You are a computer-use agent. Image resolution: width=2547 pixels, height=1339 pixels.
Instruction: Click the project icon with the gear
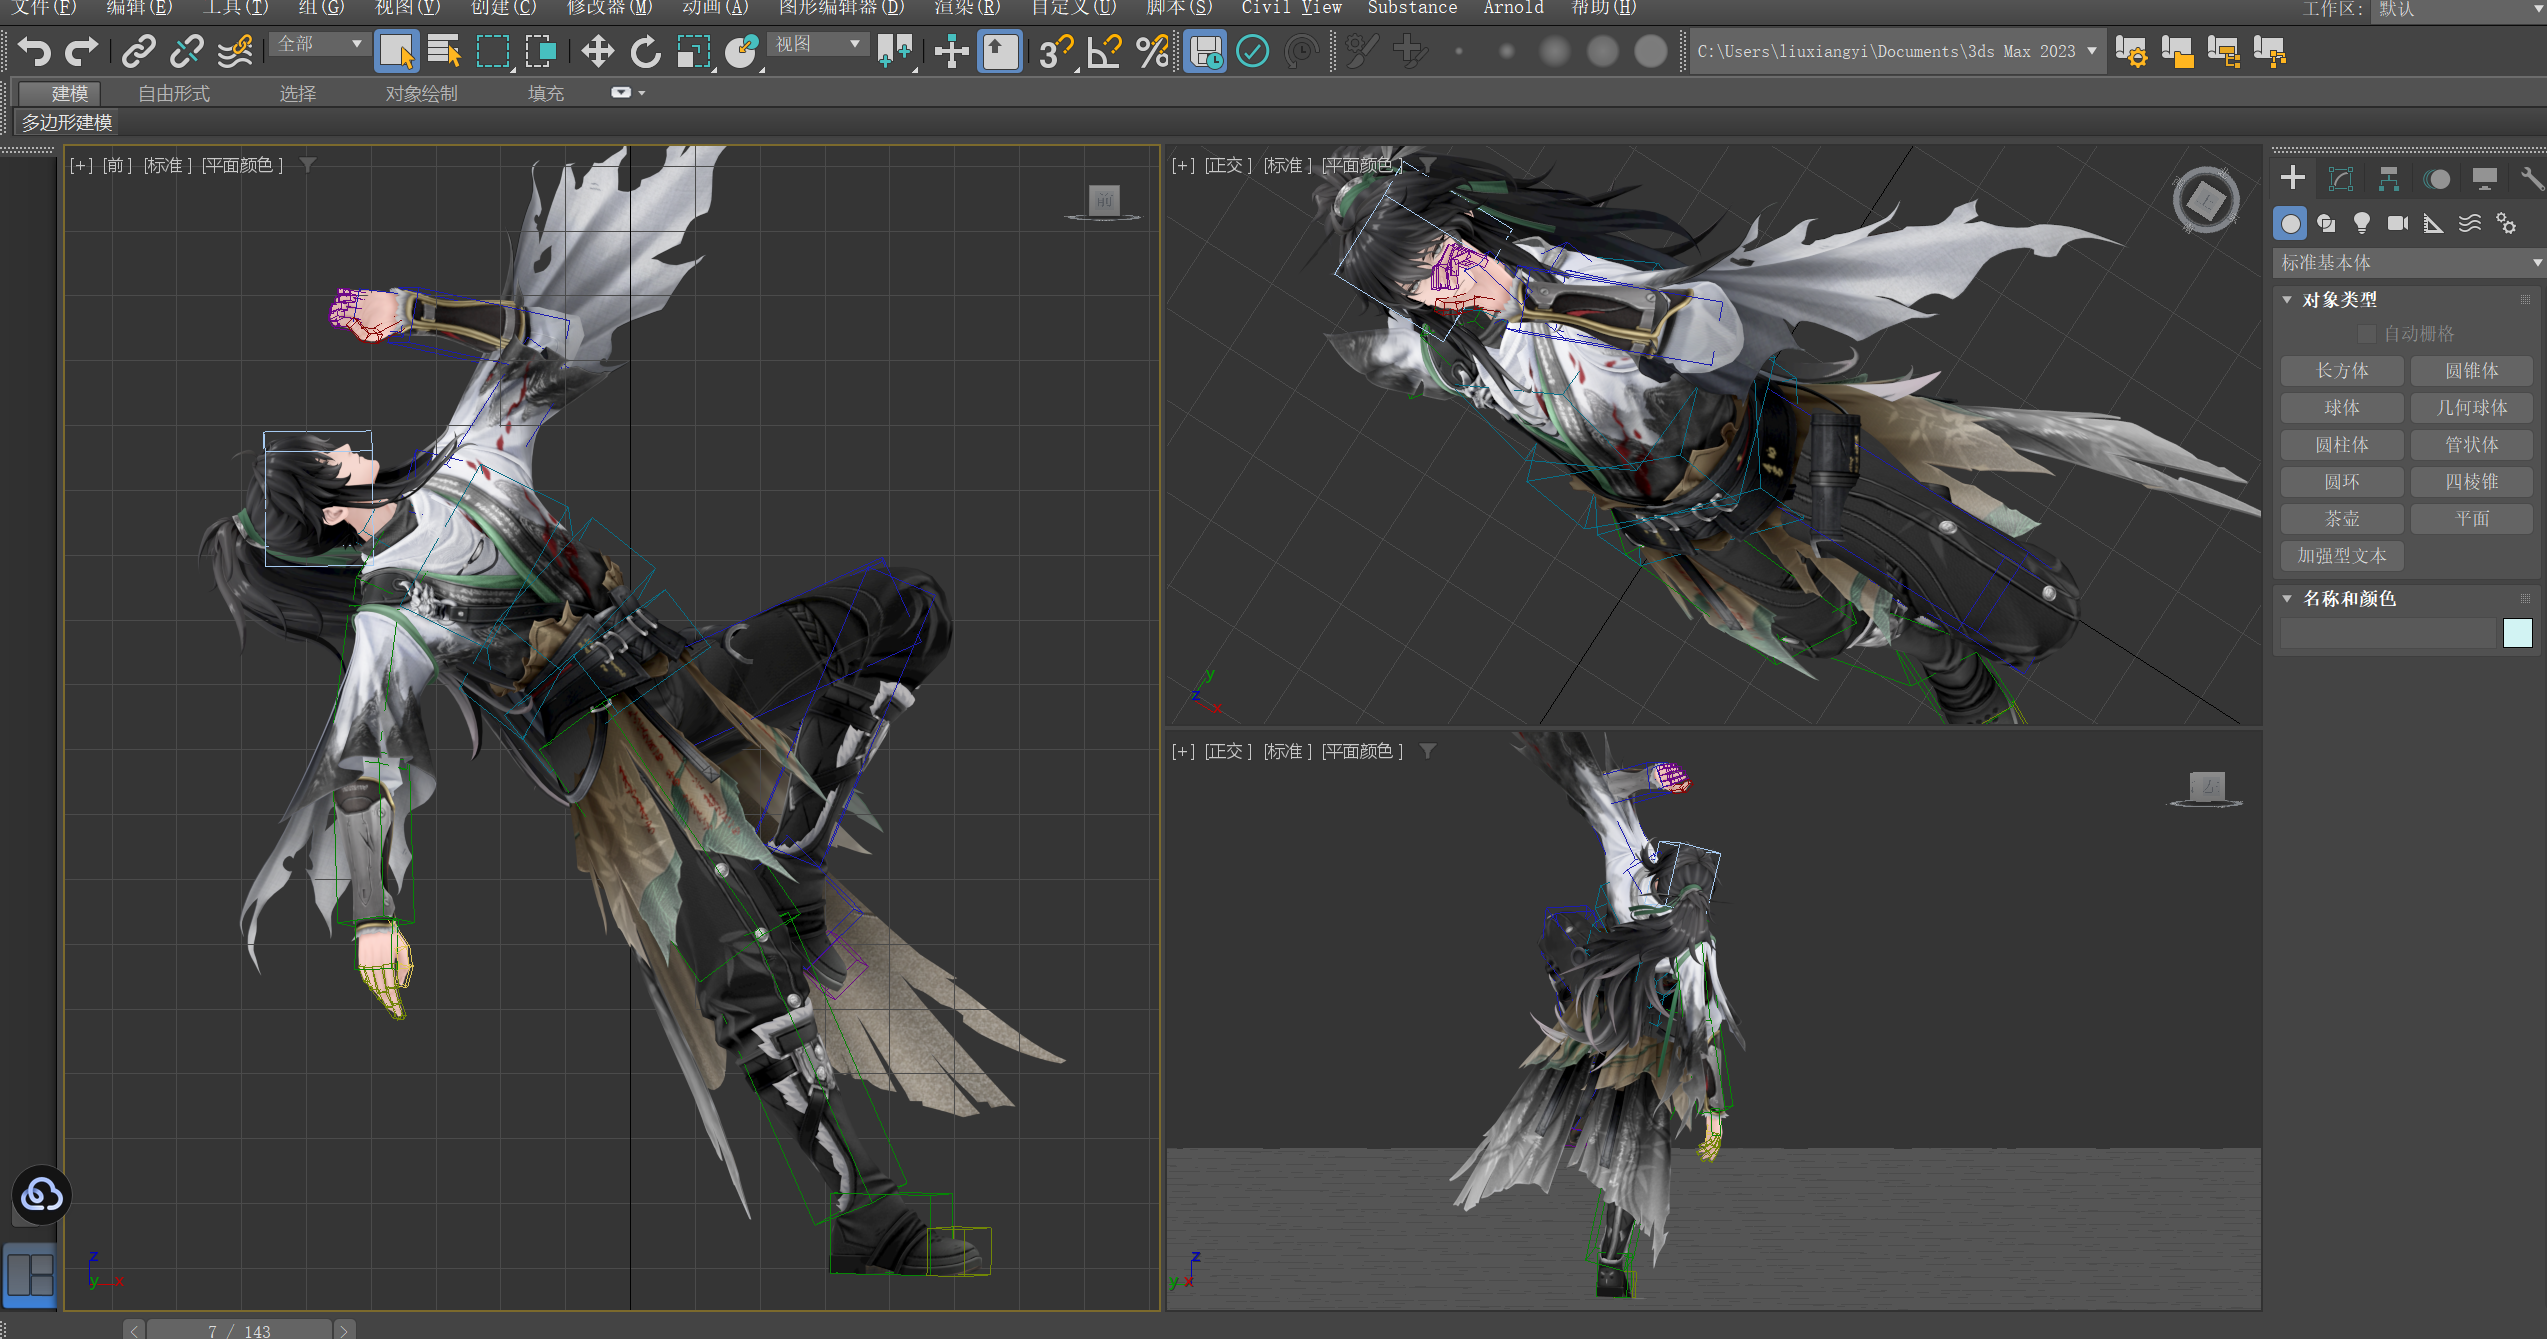(x=2130, y=52)
